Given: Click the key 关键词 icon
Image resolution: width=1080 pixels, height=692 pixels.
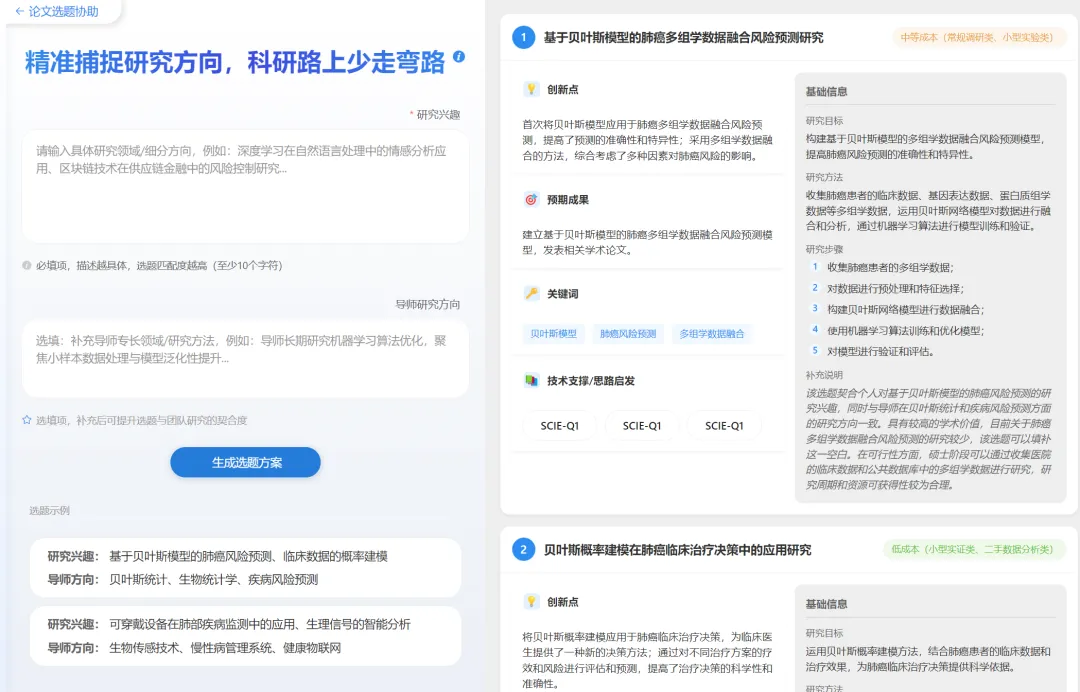Looking at the screenshot, I should [531, 293].
